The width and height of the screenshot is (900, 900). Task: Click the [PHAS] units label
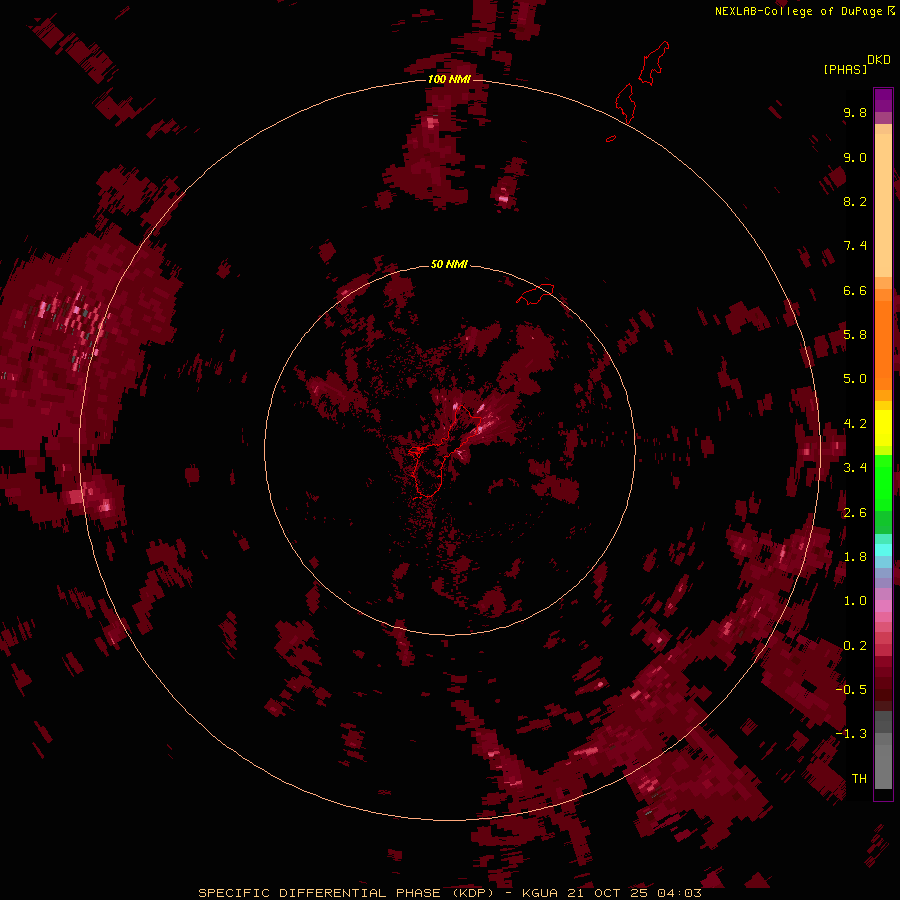click(x=845, y=69)
